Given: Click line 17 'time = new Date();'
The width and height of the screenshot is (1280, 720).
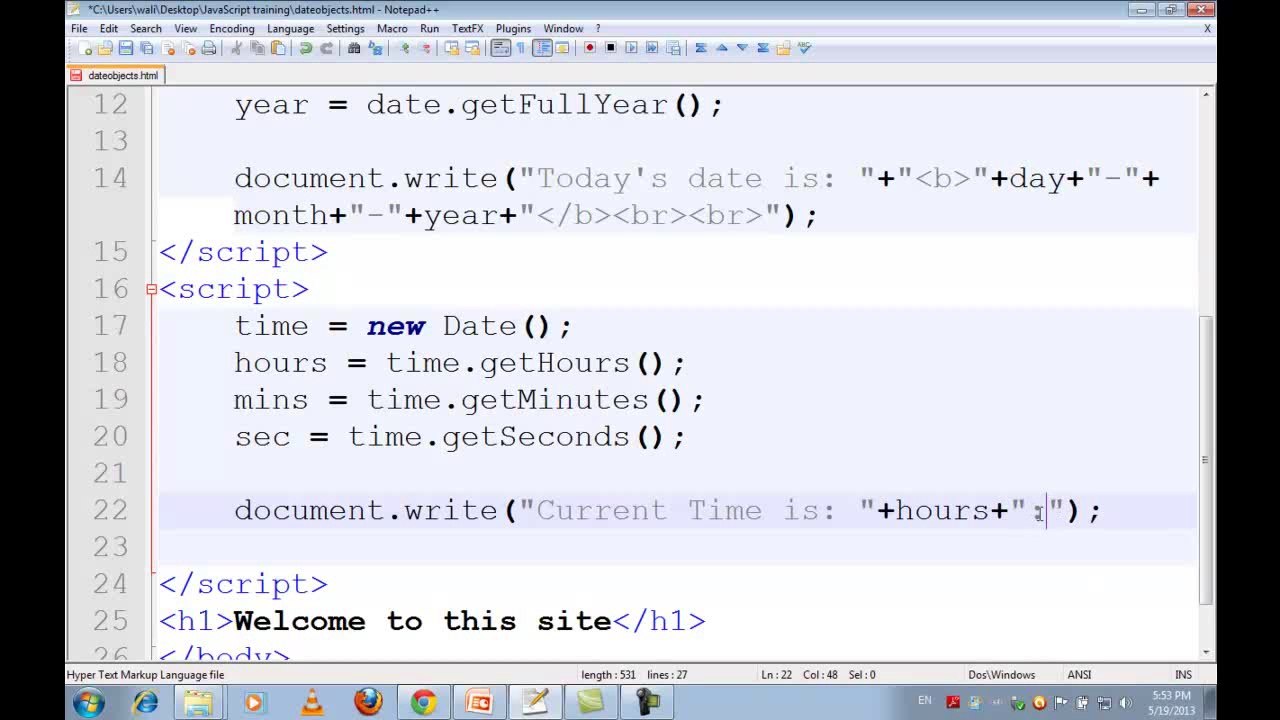Looking at the screenshot, I should (403, 326).
